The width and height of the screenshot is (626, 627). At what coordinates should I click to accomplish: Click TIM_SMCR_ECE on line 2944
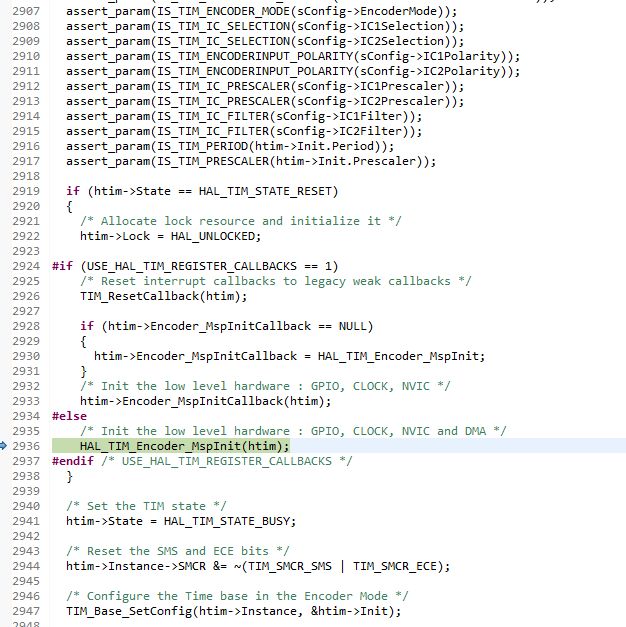coord(394,566)
